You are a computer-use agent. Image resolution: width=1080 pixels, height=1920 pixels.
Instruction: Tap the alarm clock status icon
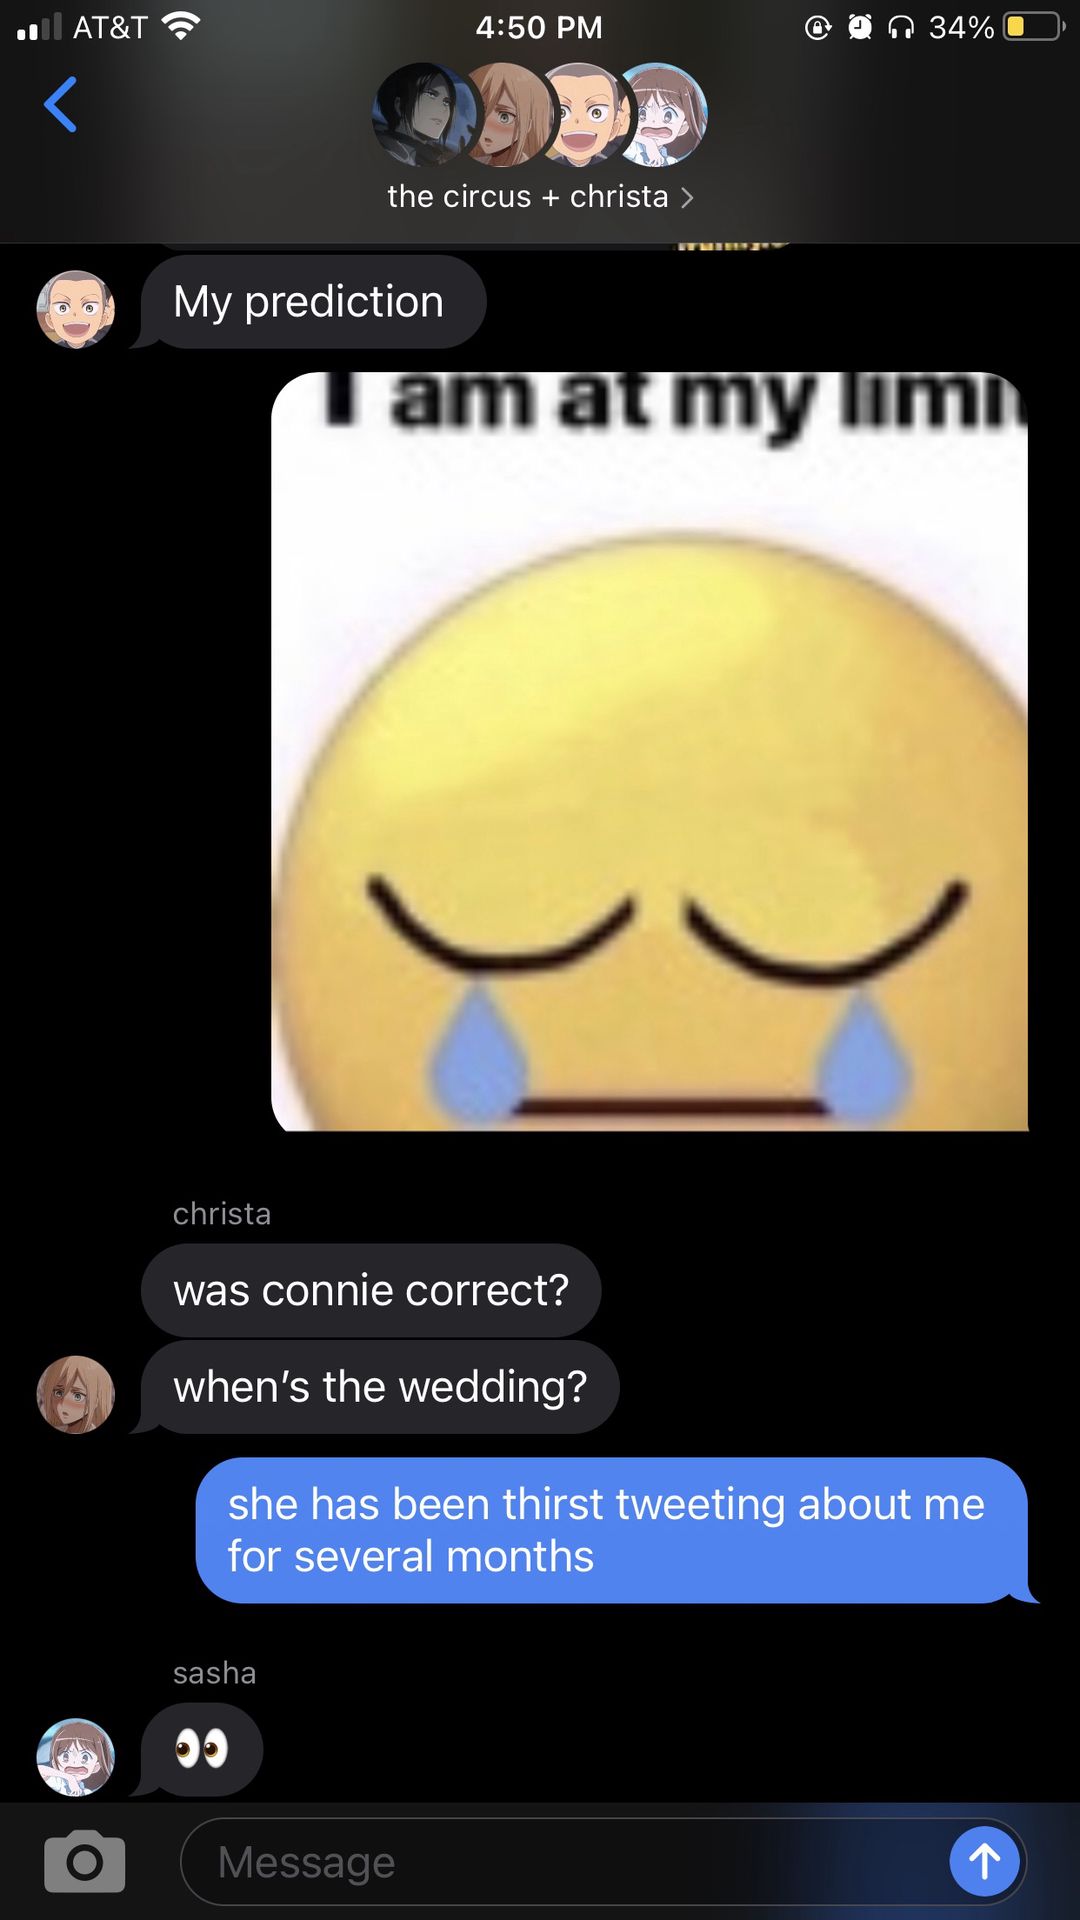point(860,27)
